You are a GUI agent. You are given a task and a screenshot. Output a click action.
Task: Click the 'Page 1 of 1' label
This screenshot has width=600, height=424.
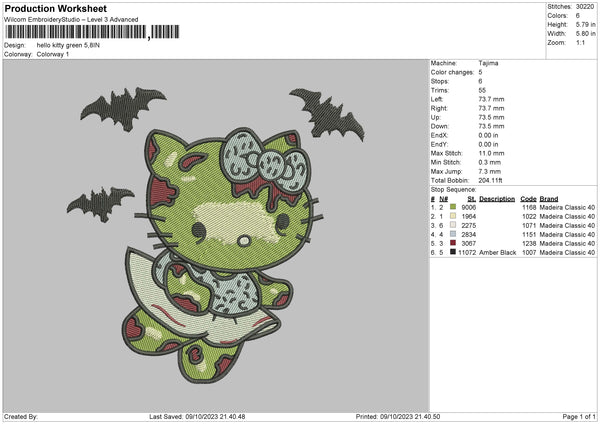tap(579, 416)
